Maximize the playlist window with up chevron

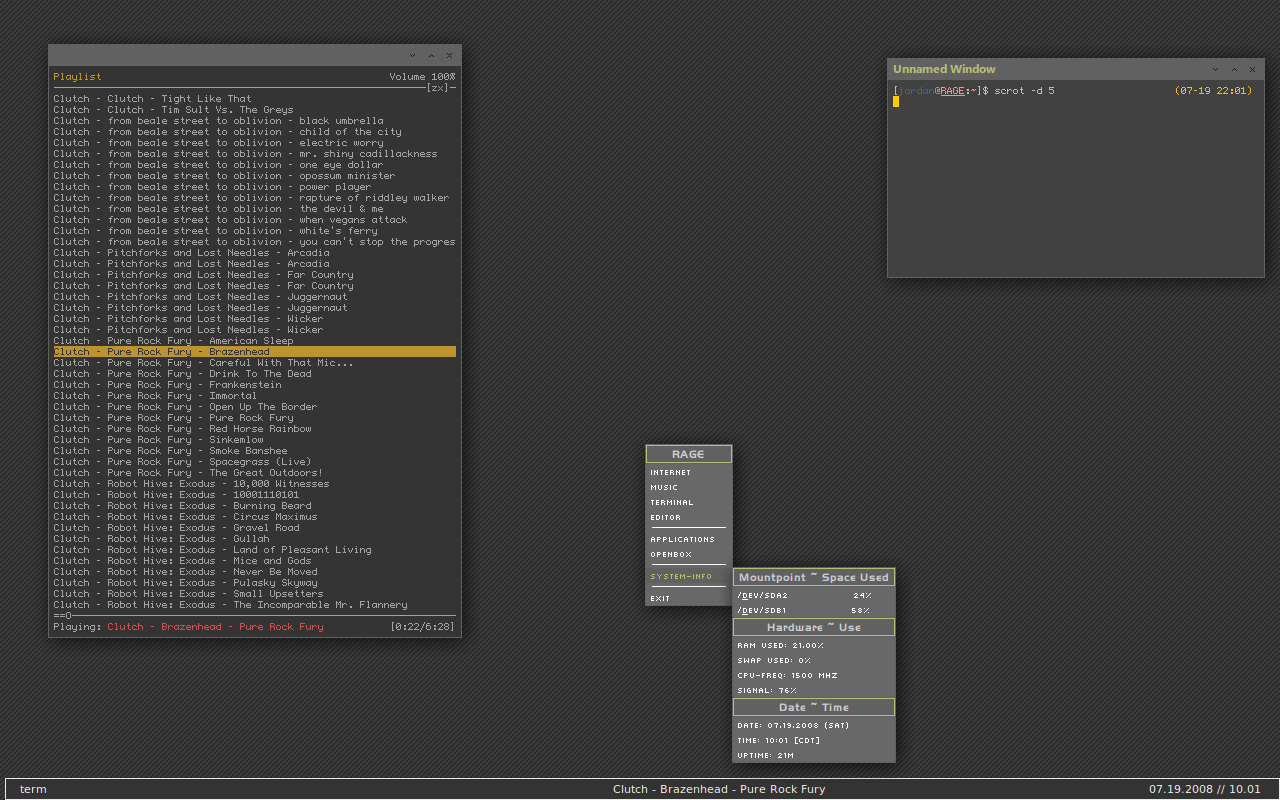point(431,56)
